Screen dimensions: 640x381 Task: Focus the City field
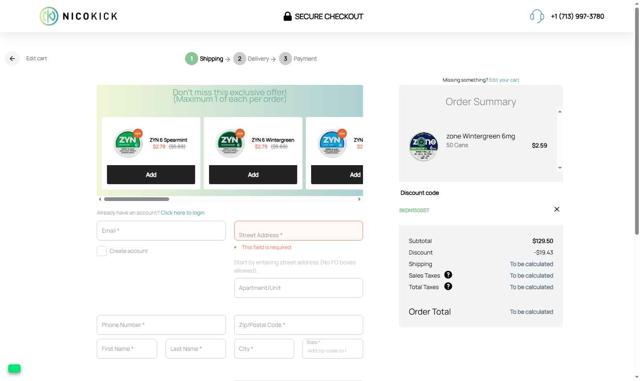click(264, 349)
